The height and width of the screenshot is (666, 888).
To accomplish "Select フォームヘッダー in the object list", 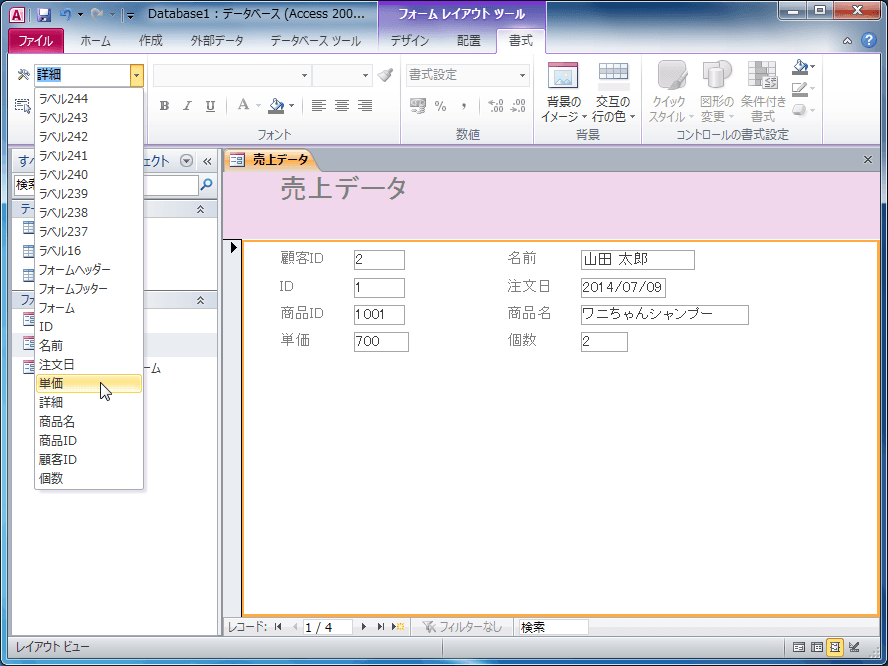I will [88, 270].
